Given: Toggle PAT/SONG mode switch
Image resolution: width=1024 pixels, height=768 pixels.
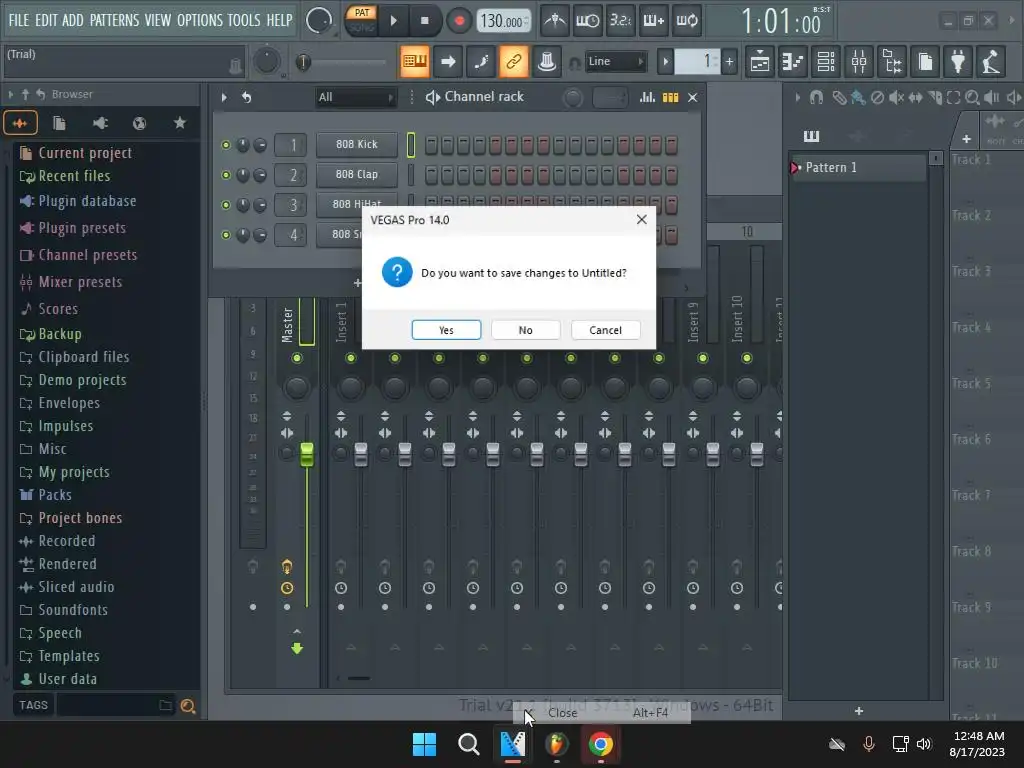Looking at the screenshot, I should point(361,21).
